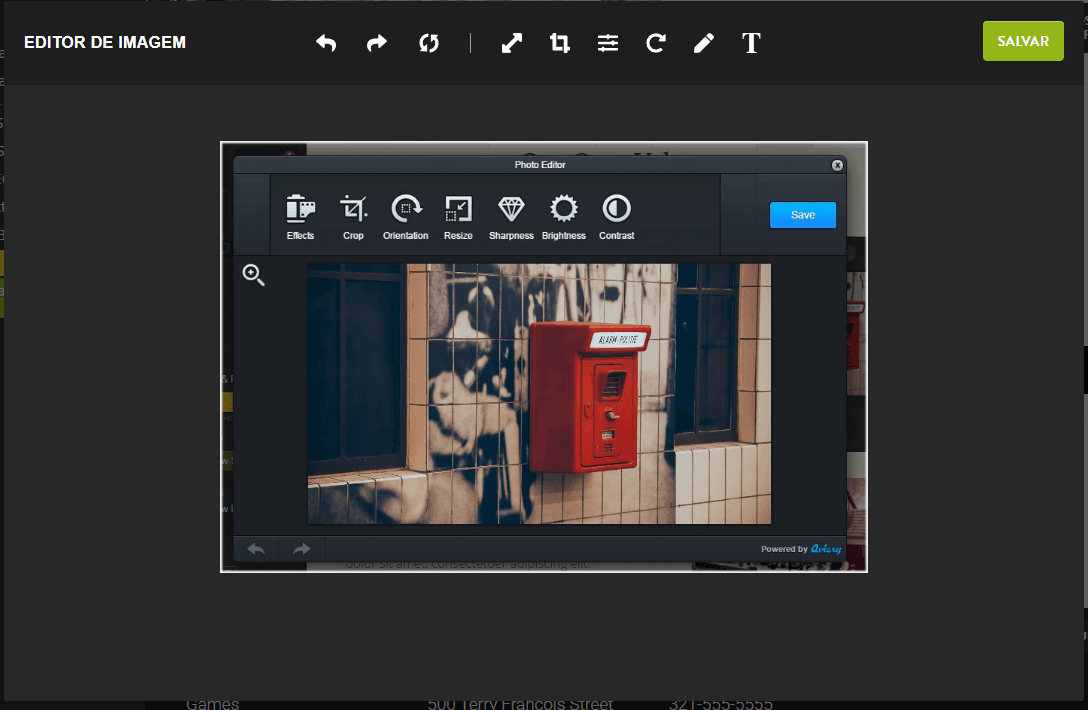This screenshot has width=1088, height=710.
Task: Click the undo arrow in top toolbar
Action: coord(325,43)
